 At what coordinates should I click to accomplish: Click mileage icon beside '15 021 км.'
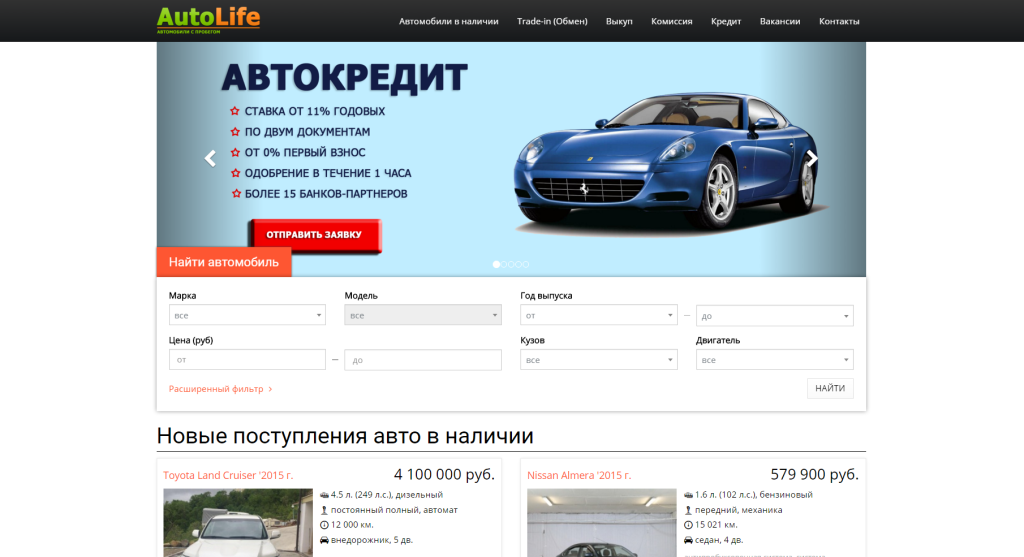pyautogui.click(x=688, y=525)
